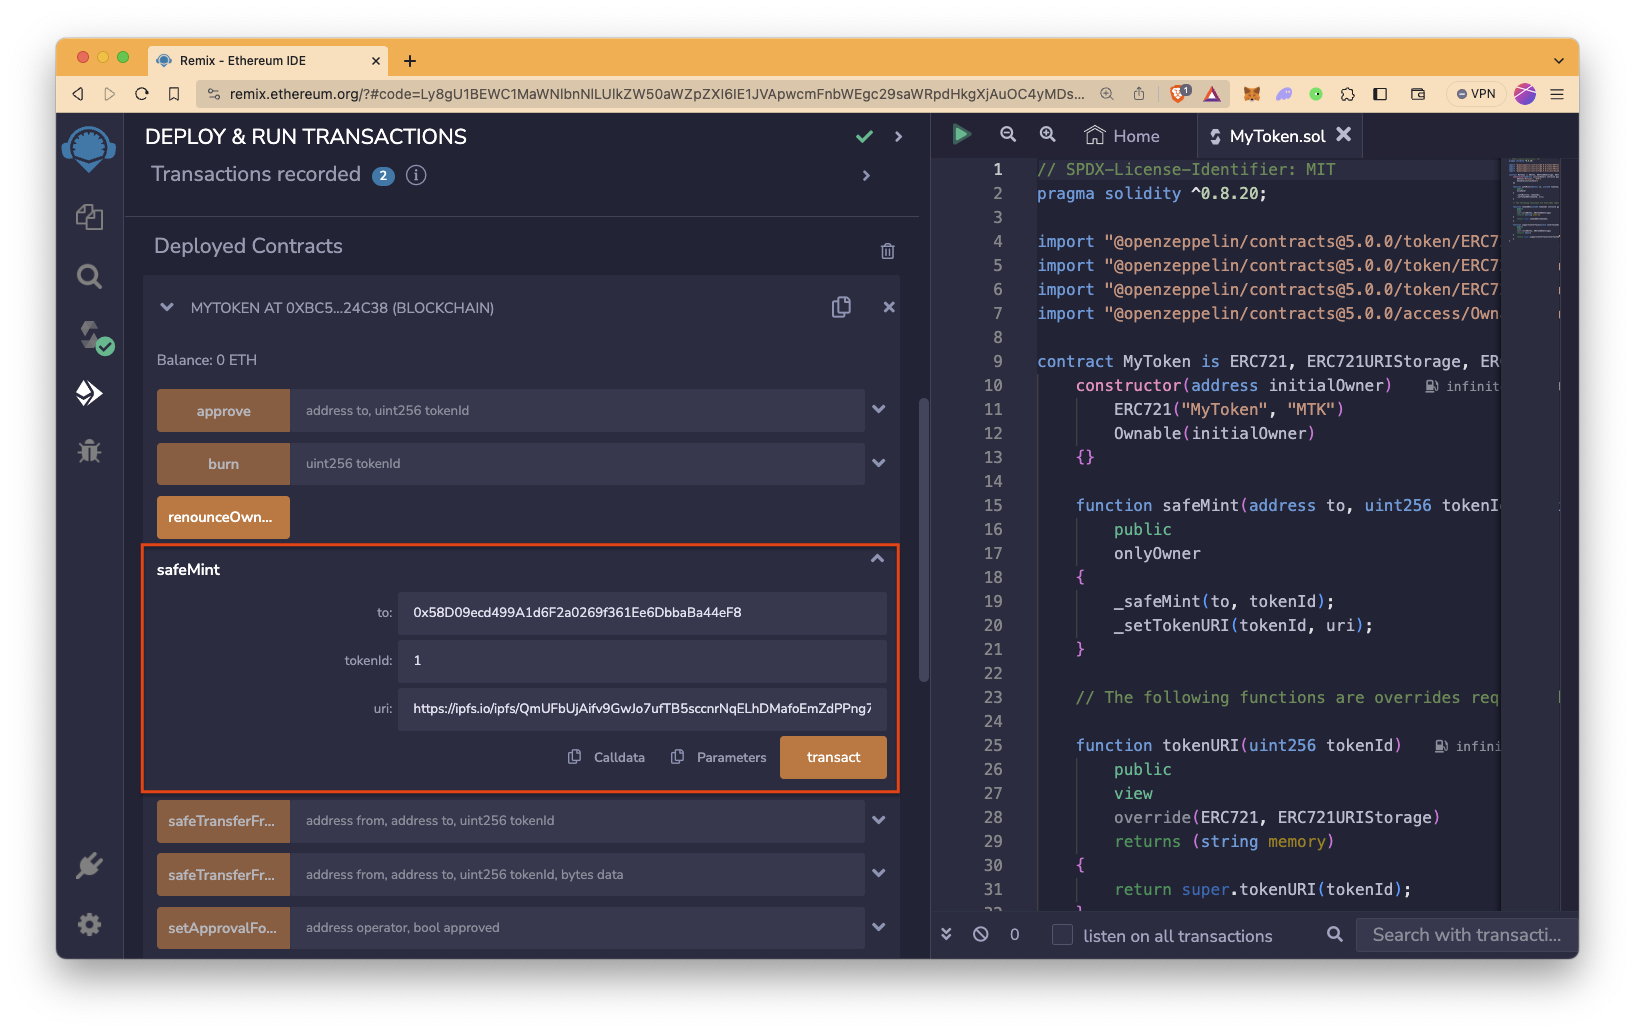Expand the Transactions recorded section
This screenshot has width=1635, height=1033.
pyautogui.click(x=866, y=175)
